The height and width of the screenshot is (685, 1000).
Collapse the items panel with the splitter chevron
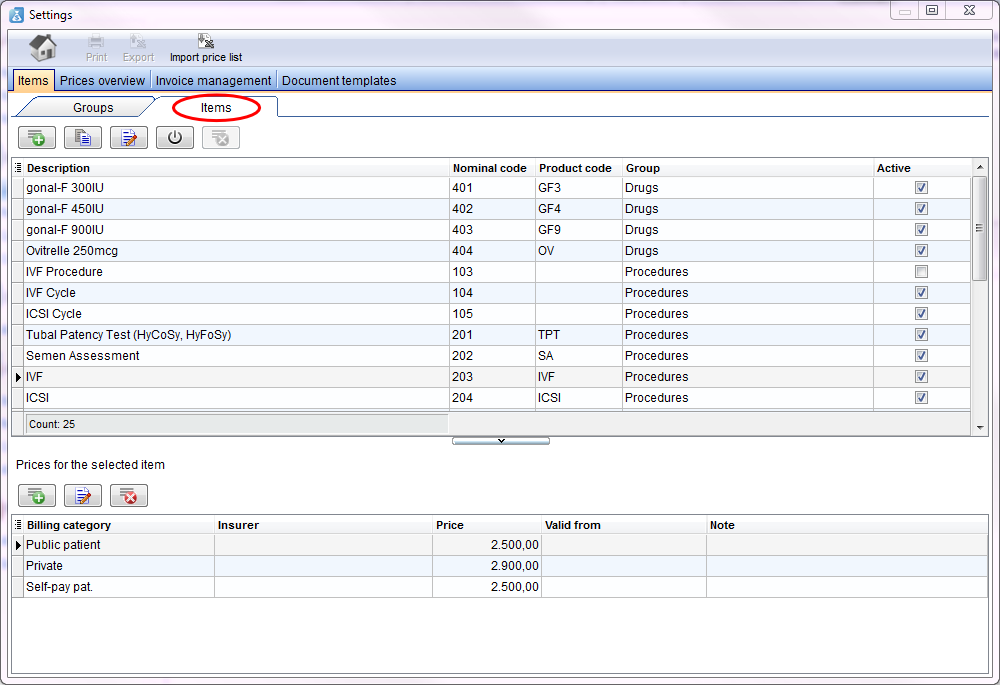[x=501, y=441]
